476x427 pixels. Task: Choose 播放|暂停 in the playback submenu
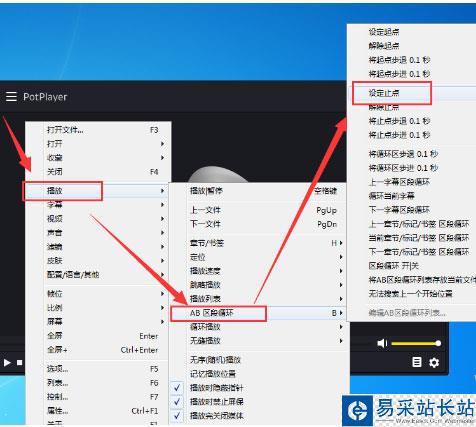point(258,191)
